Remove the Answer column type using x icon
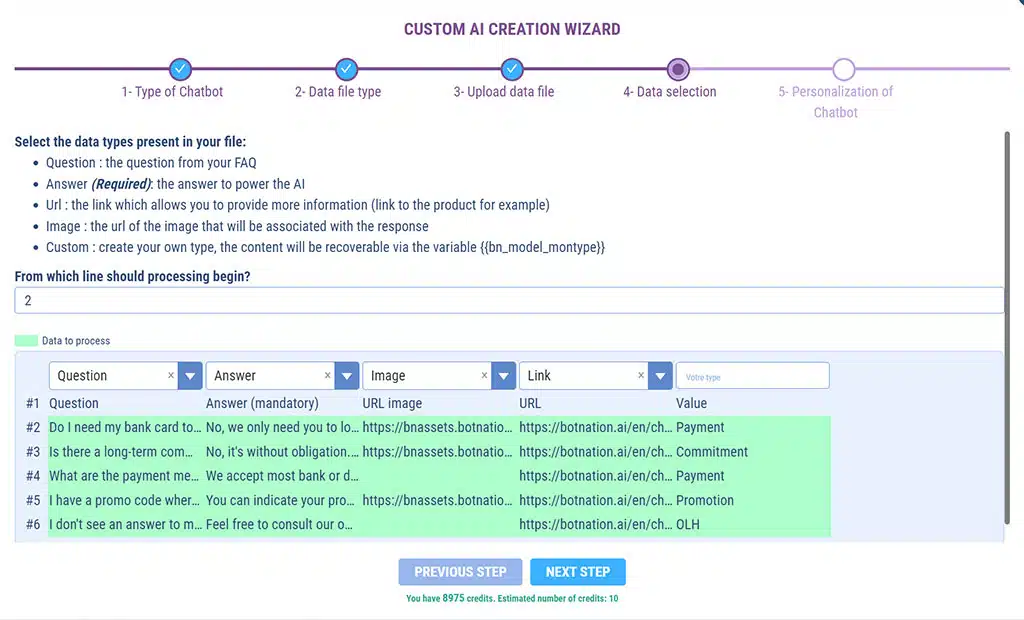The height and width of the screenshot is (620, 1024). pos(328,376)
